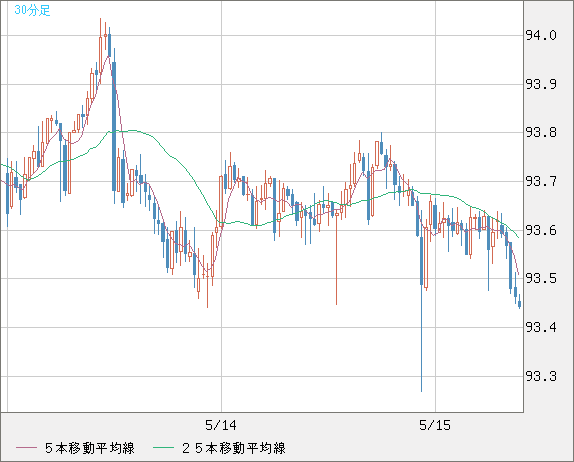Click the 93.8 price axis label
The image size is (574, 462).
point(541,133)
